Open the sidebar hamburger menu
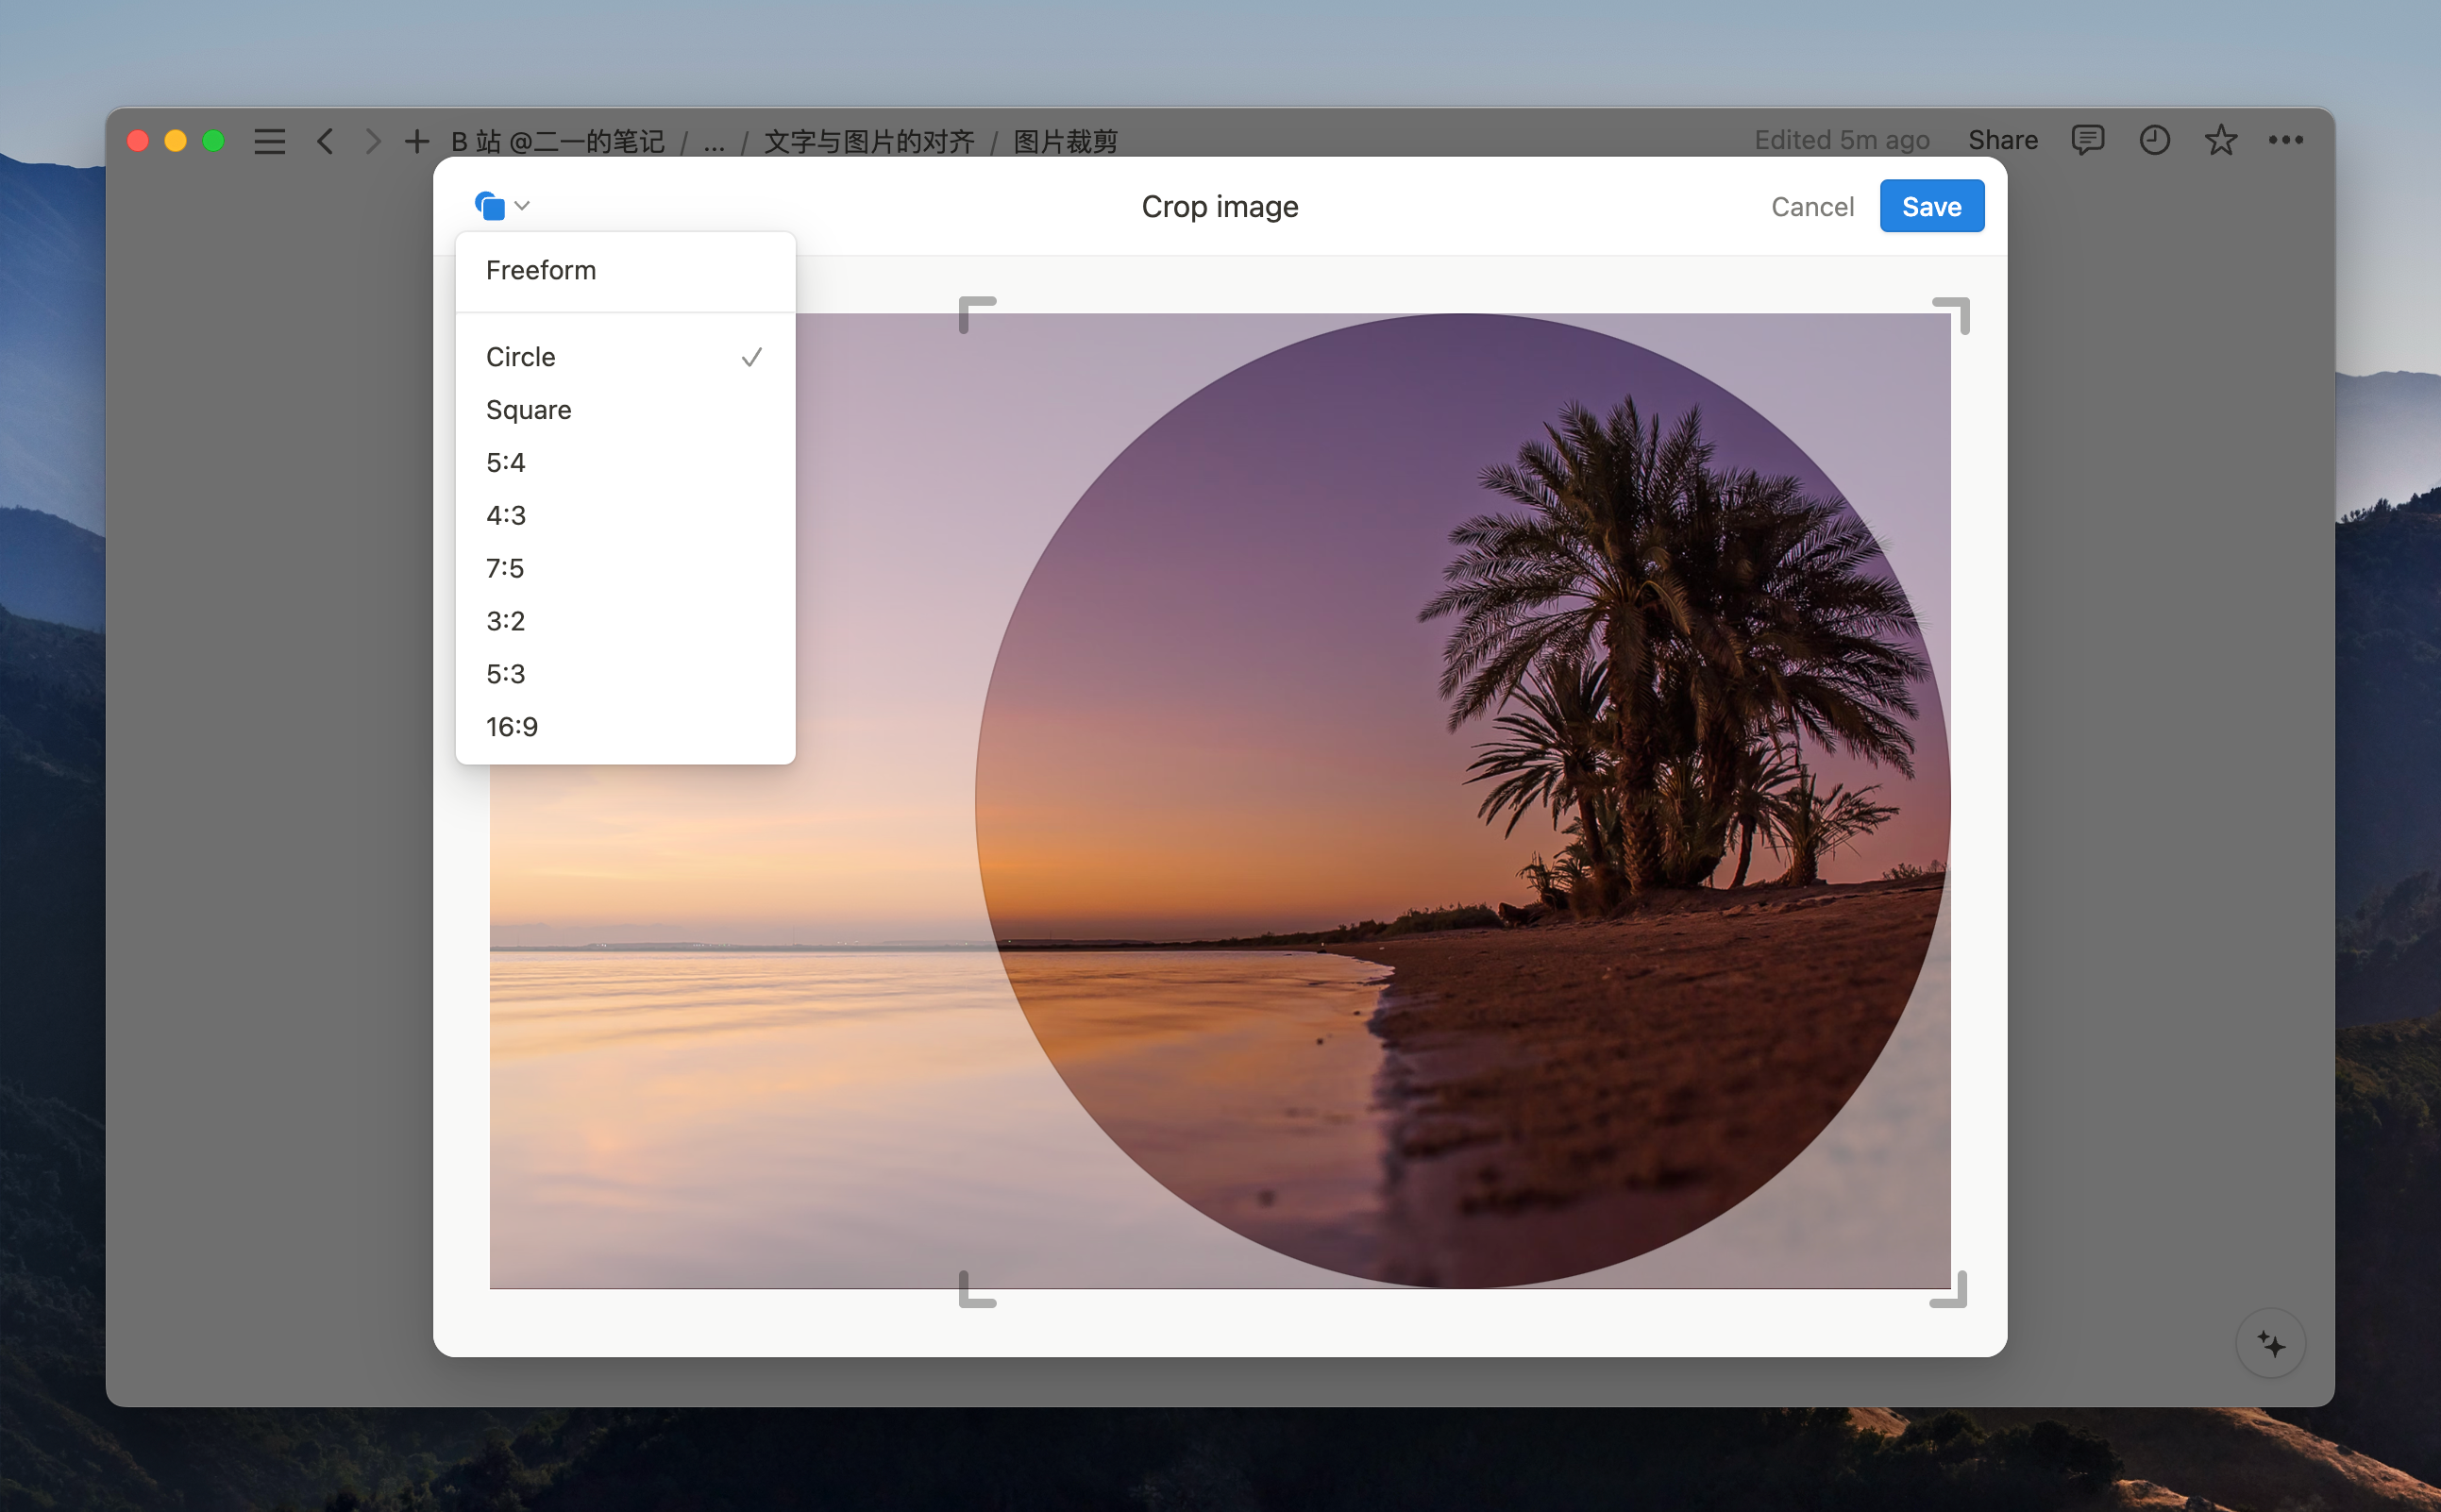Image resolution: width=2441 pixels, height=1512 pixels. (x=269, y=141)
